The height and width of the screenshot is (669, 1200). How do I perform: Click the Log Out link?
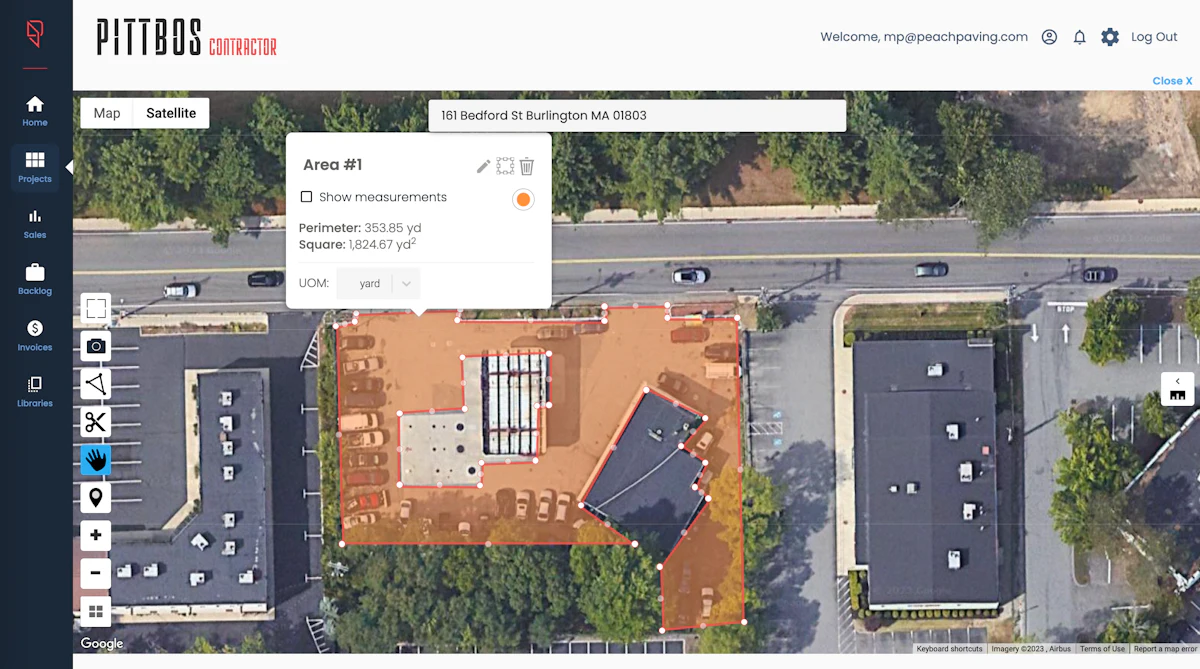pos(1154,37)
